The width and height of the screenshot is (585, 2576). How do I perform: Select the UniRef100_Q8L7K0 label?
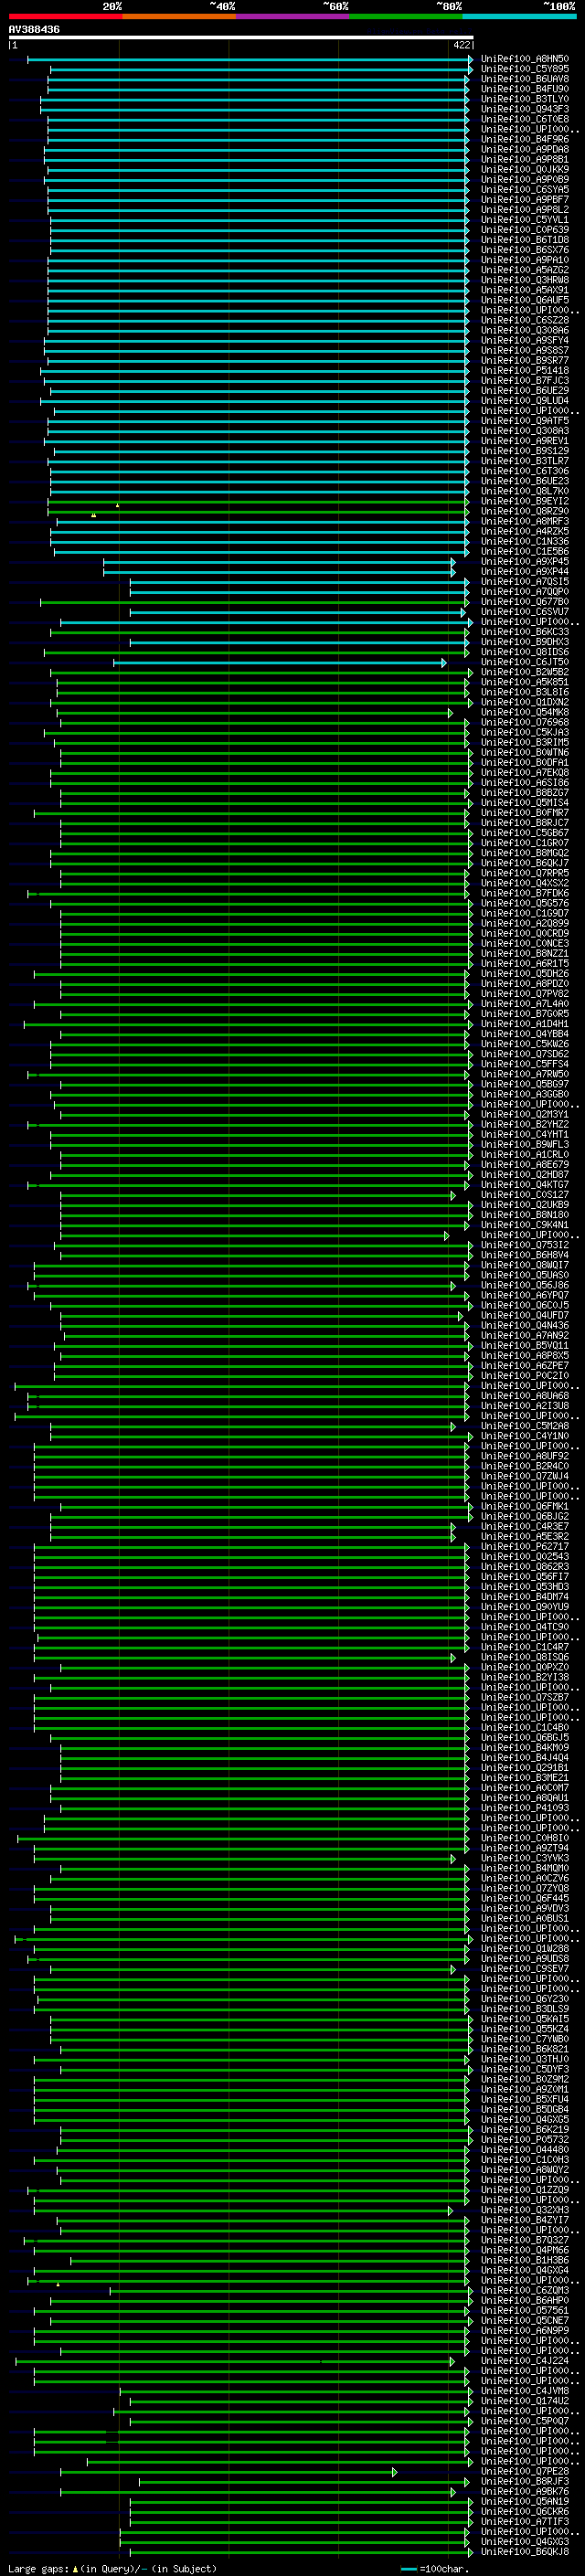click(x=524, y=491)
